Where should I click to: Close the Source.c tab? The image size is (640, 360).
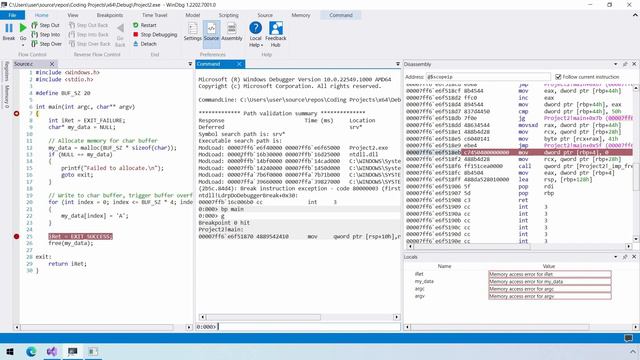[x=52, y=64]
